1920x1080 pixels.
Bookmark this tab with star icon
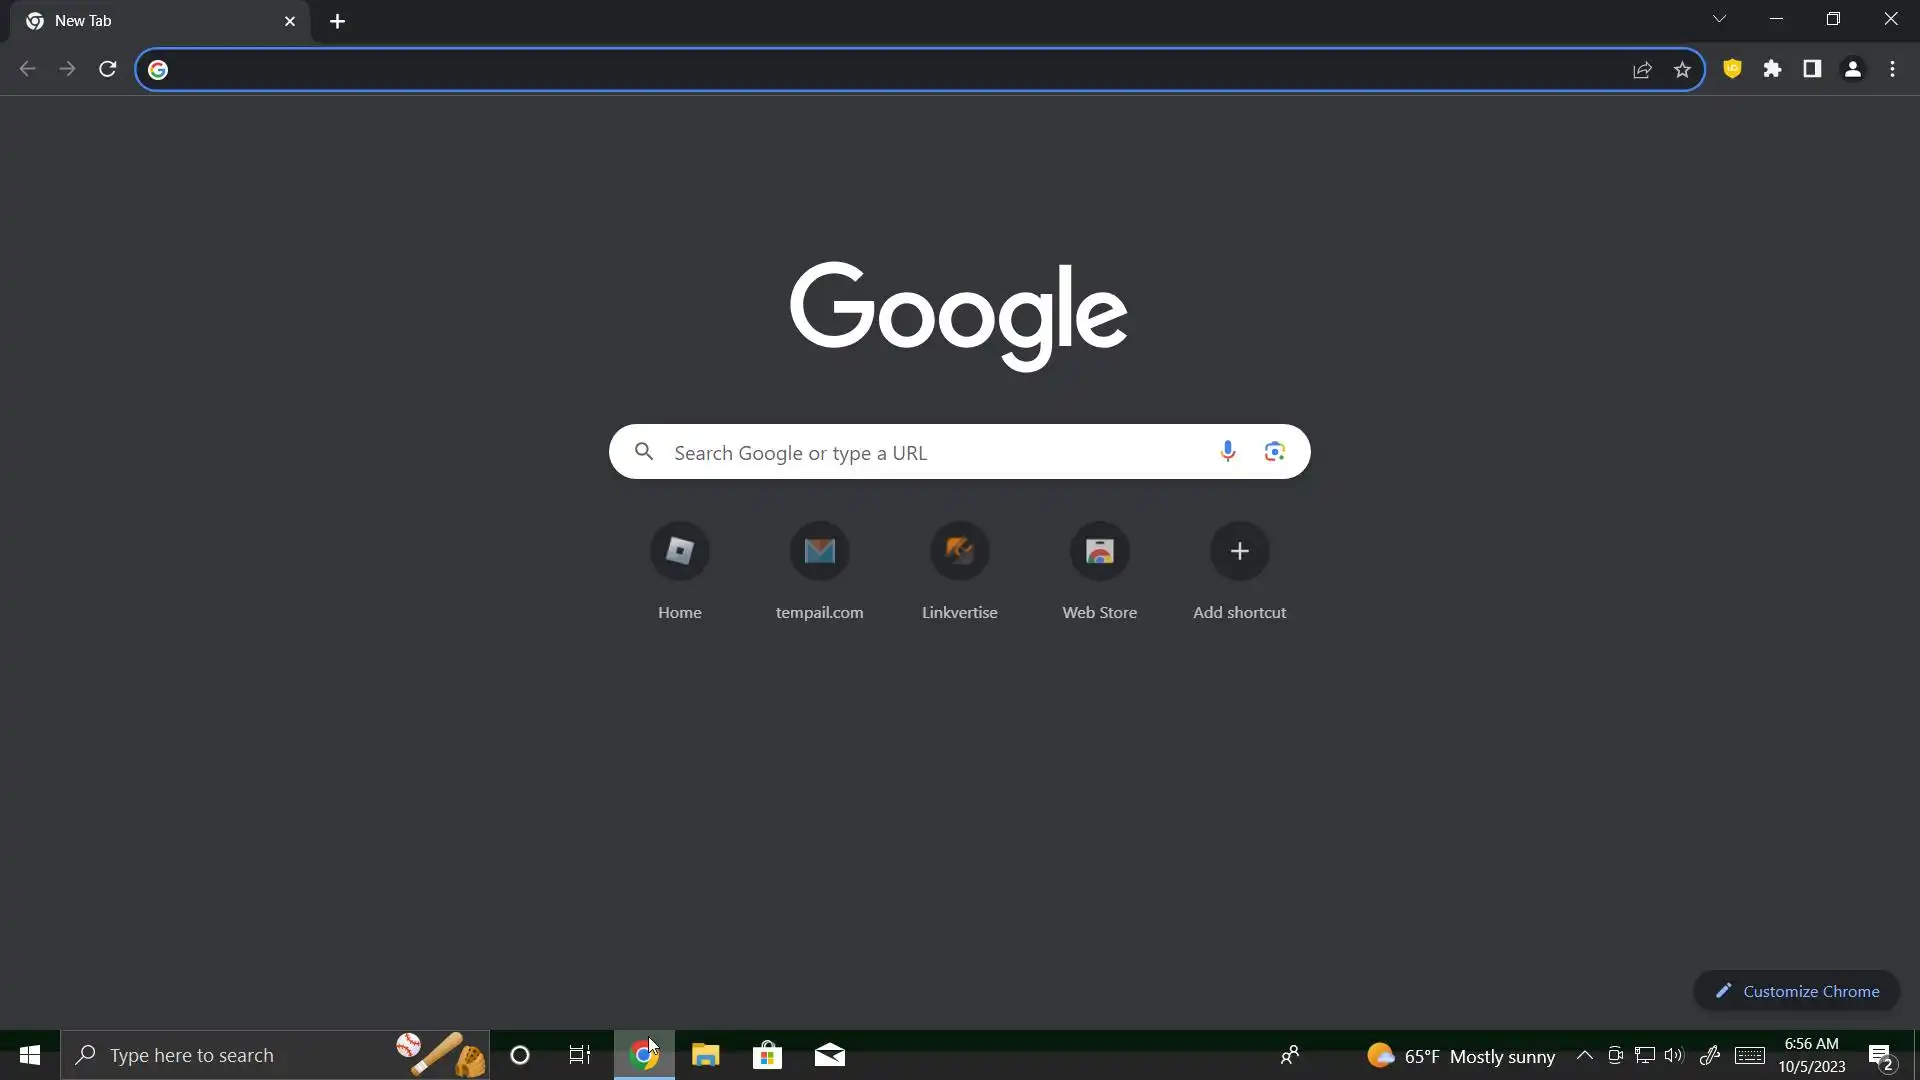(1682, 69)
